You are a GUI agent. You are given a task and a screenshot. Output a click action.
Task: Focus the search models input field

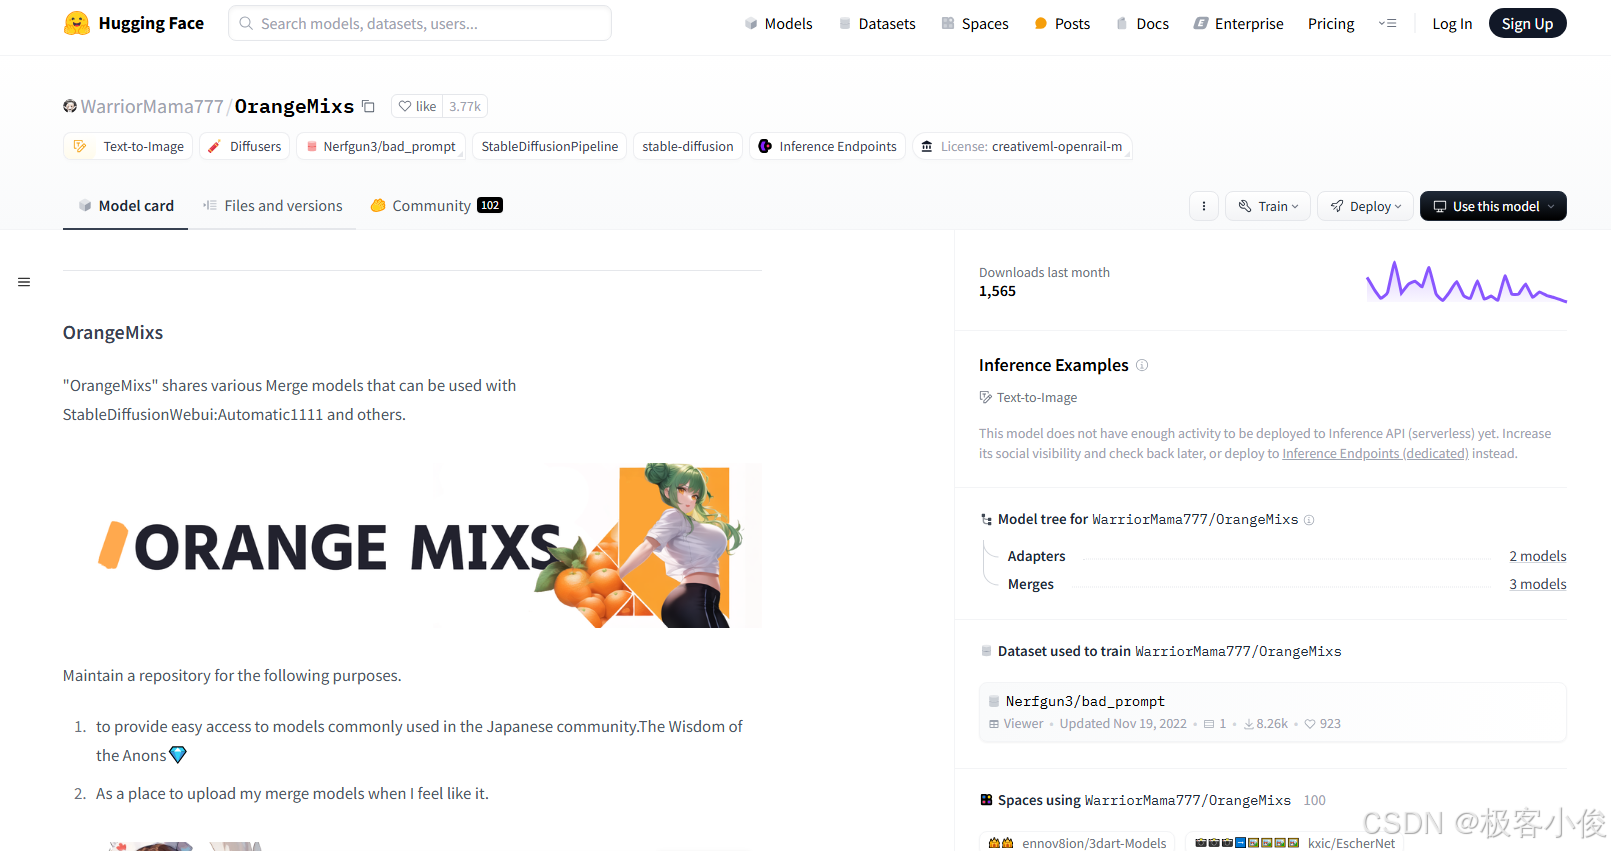click(420, 23)
